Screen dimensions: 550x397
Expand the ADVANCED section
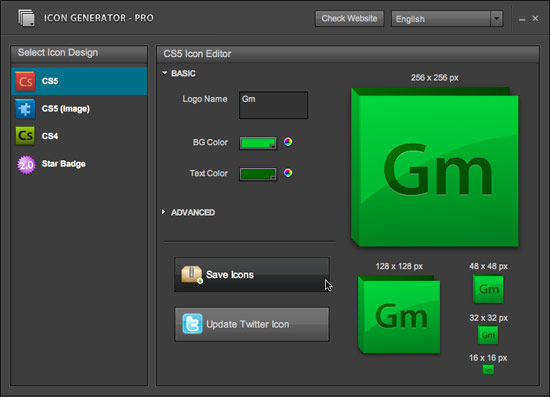(163, 212)
